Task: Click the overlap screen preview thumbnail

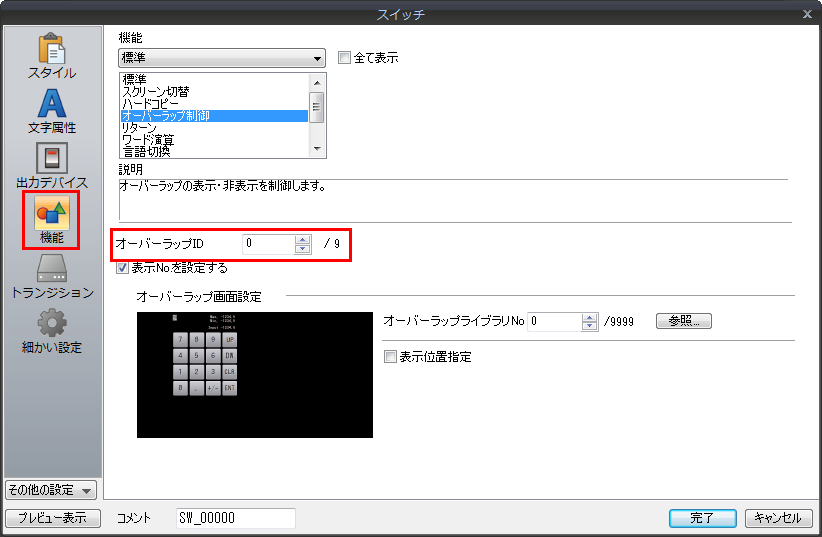Action: [x=255, y=374]
